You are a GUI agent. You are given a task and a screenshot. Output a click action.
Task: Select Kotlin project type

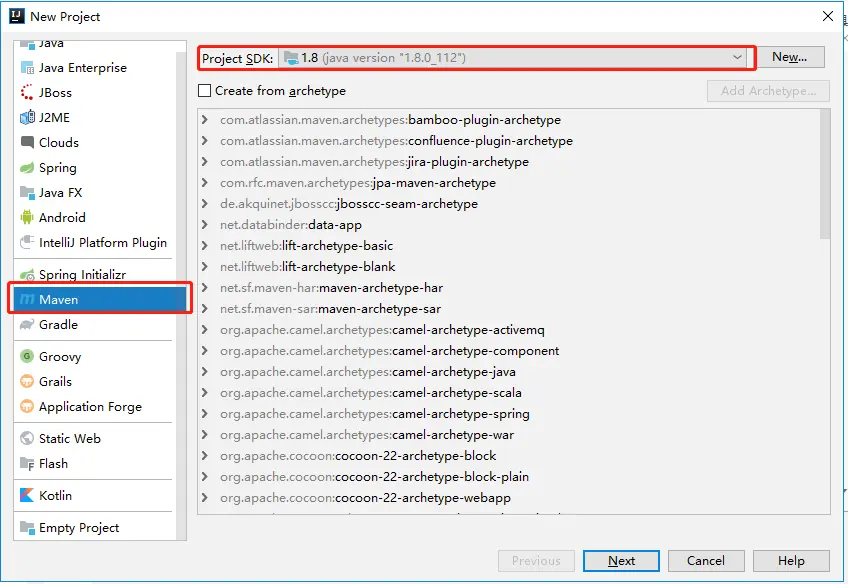click(95, 495)
